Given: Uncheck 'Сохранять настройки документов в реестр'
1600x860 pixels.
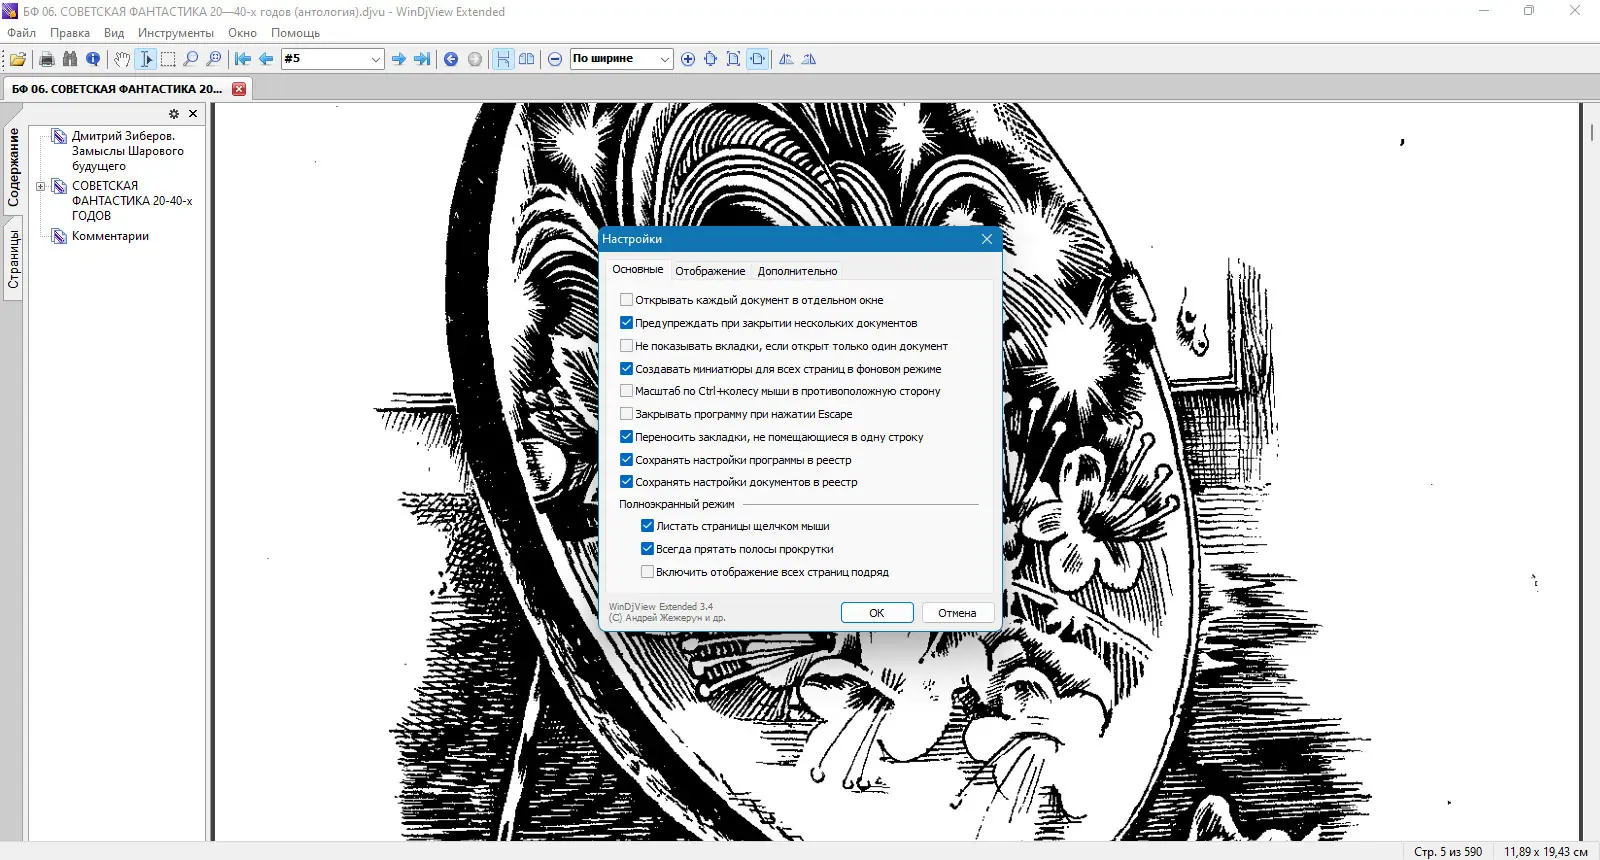Looking at the screenshot, I should [627, 482].
